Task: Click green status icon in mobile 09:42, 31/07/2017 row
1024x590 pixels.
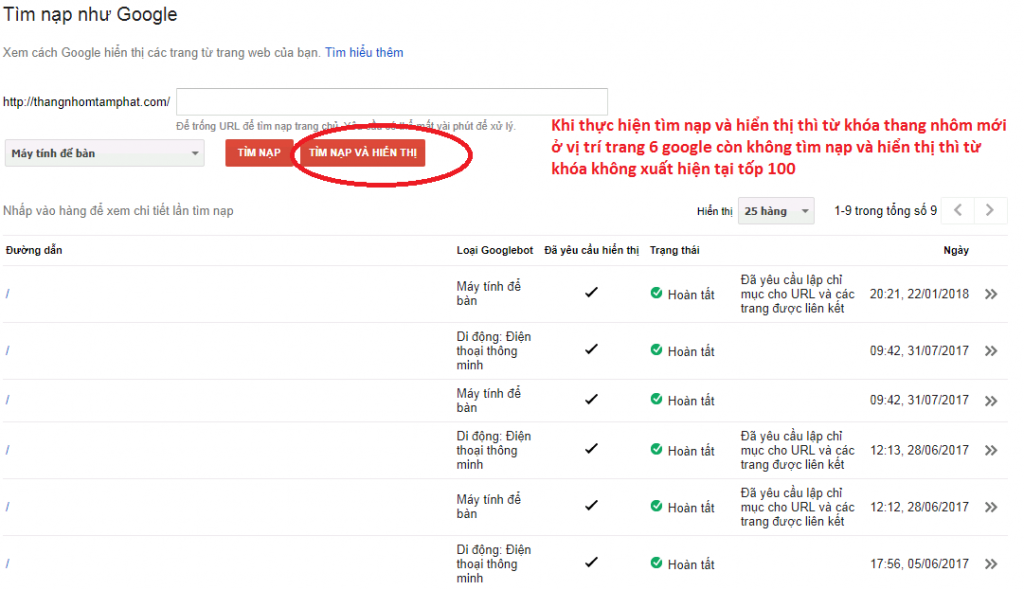Action: 656,350
